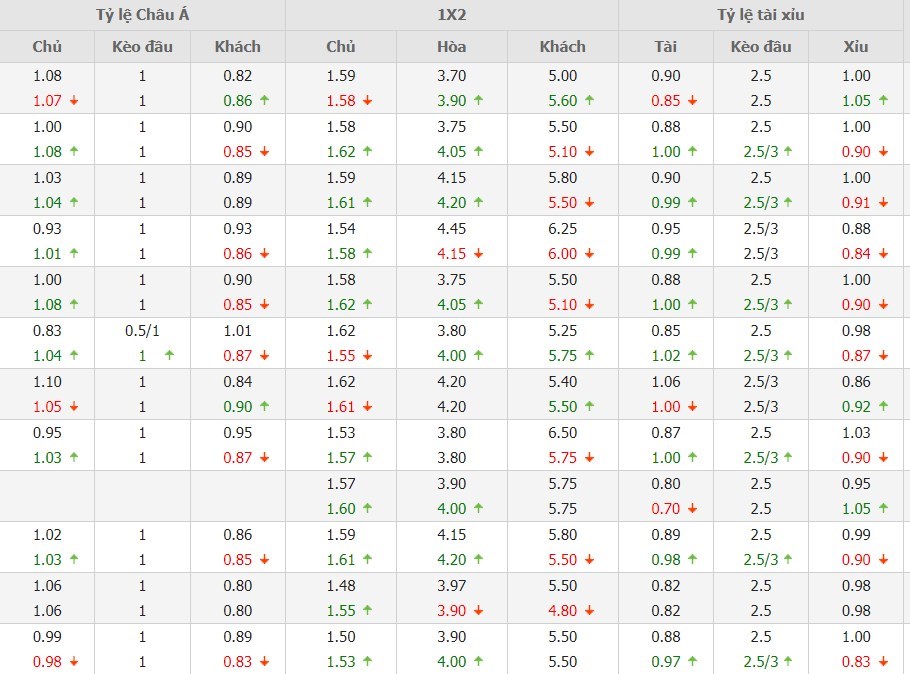
Task: Click the red down arrow beside 6.00
Action: coord(591,254)
